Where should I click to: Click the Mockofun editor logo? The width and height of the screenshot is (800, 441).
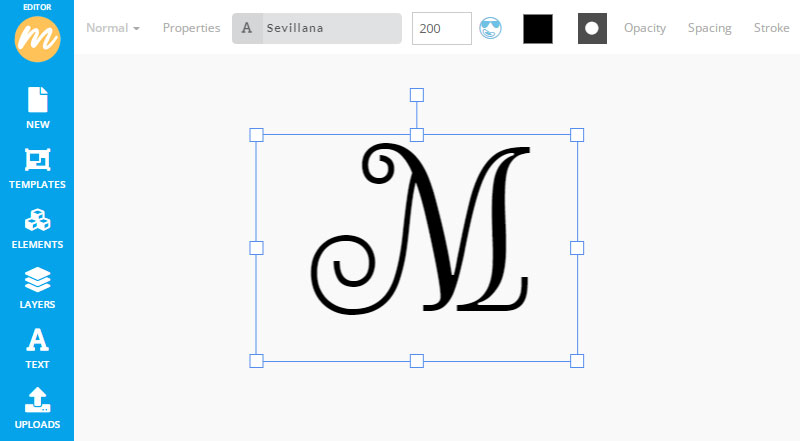click(x=37, y=38)
